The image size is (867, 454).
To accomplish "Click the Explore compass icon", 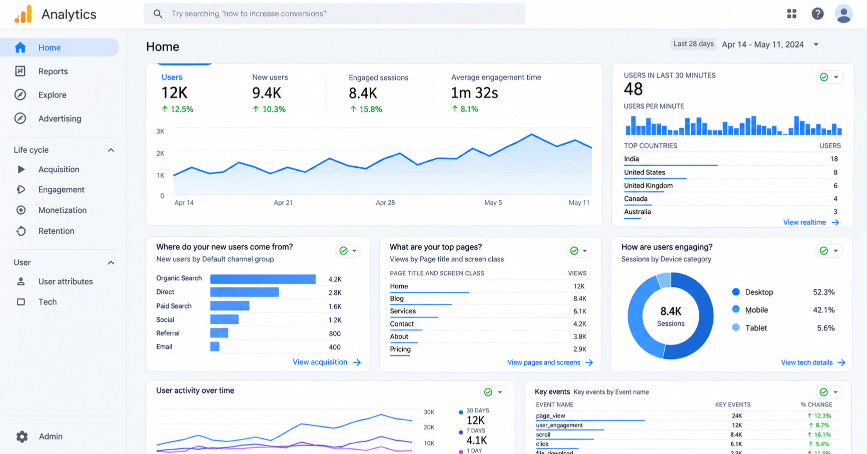I will pos(20,95).
